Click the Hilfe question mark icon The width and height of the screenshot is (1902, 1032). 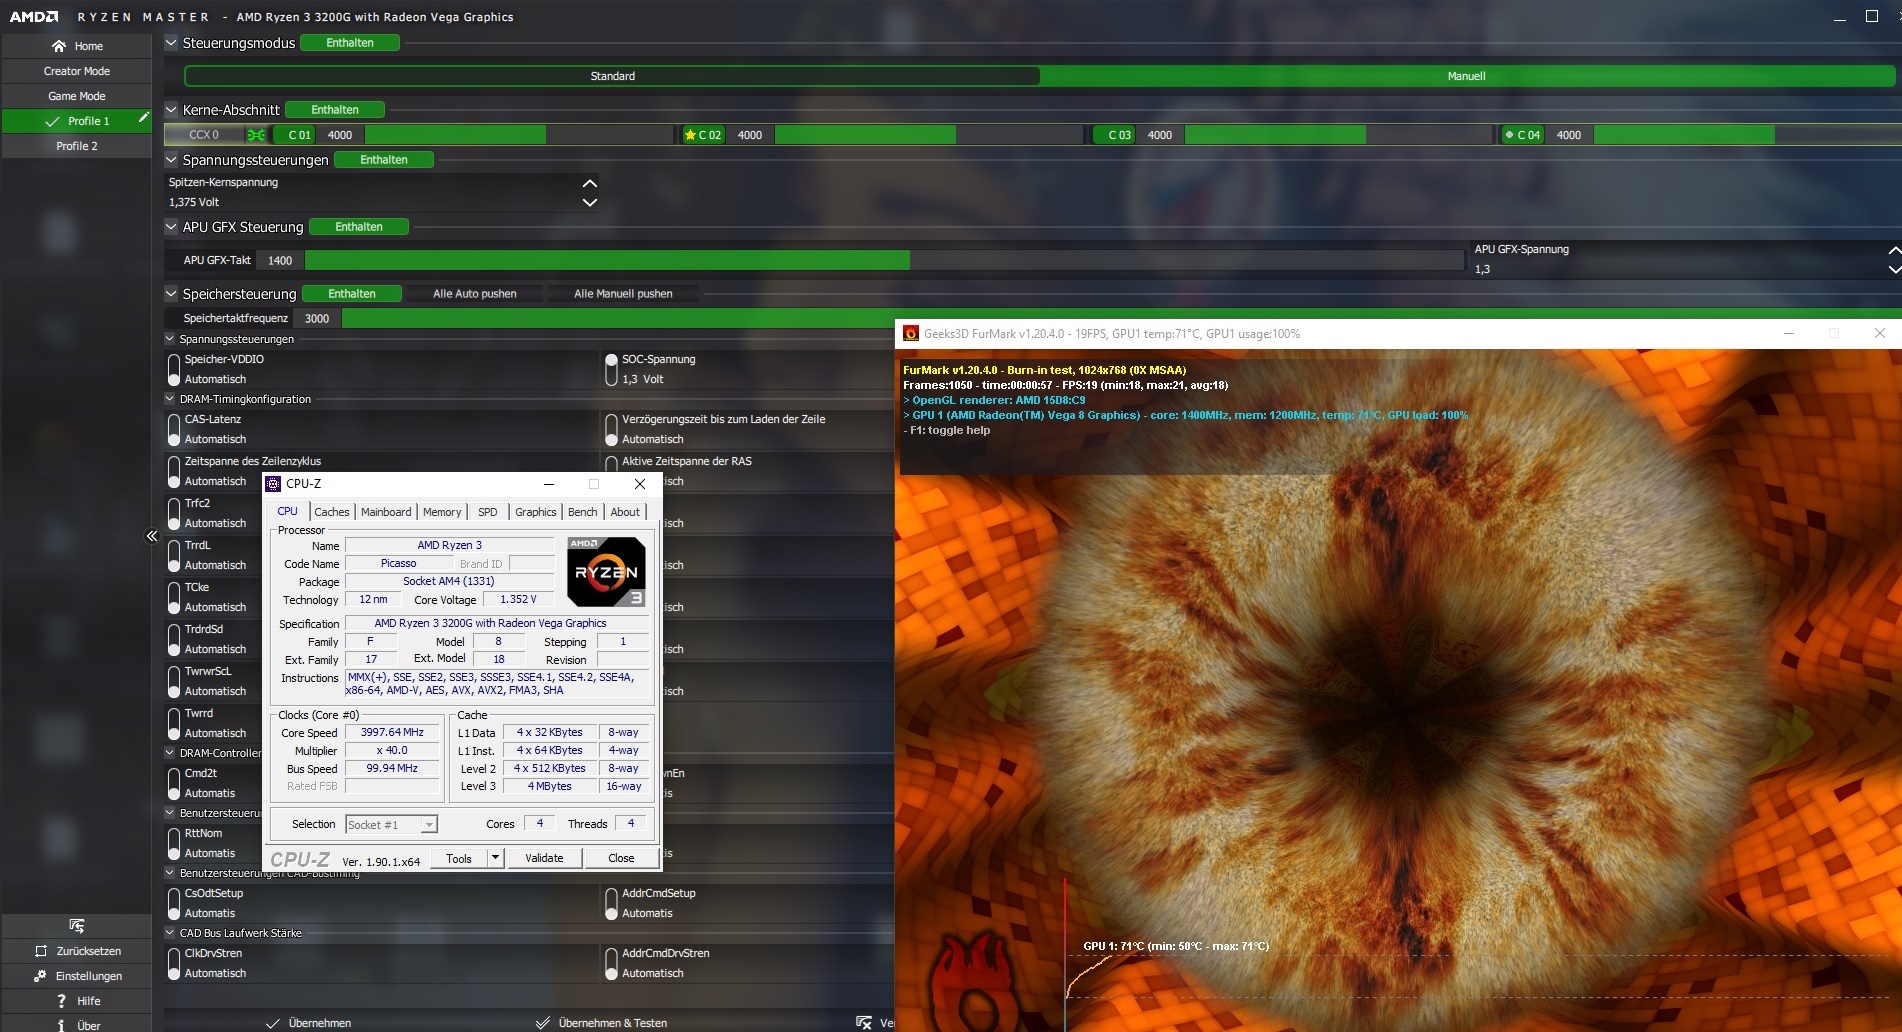61,1001
